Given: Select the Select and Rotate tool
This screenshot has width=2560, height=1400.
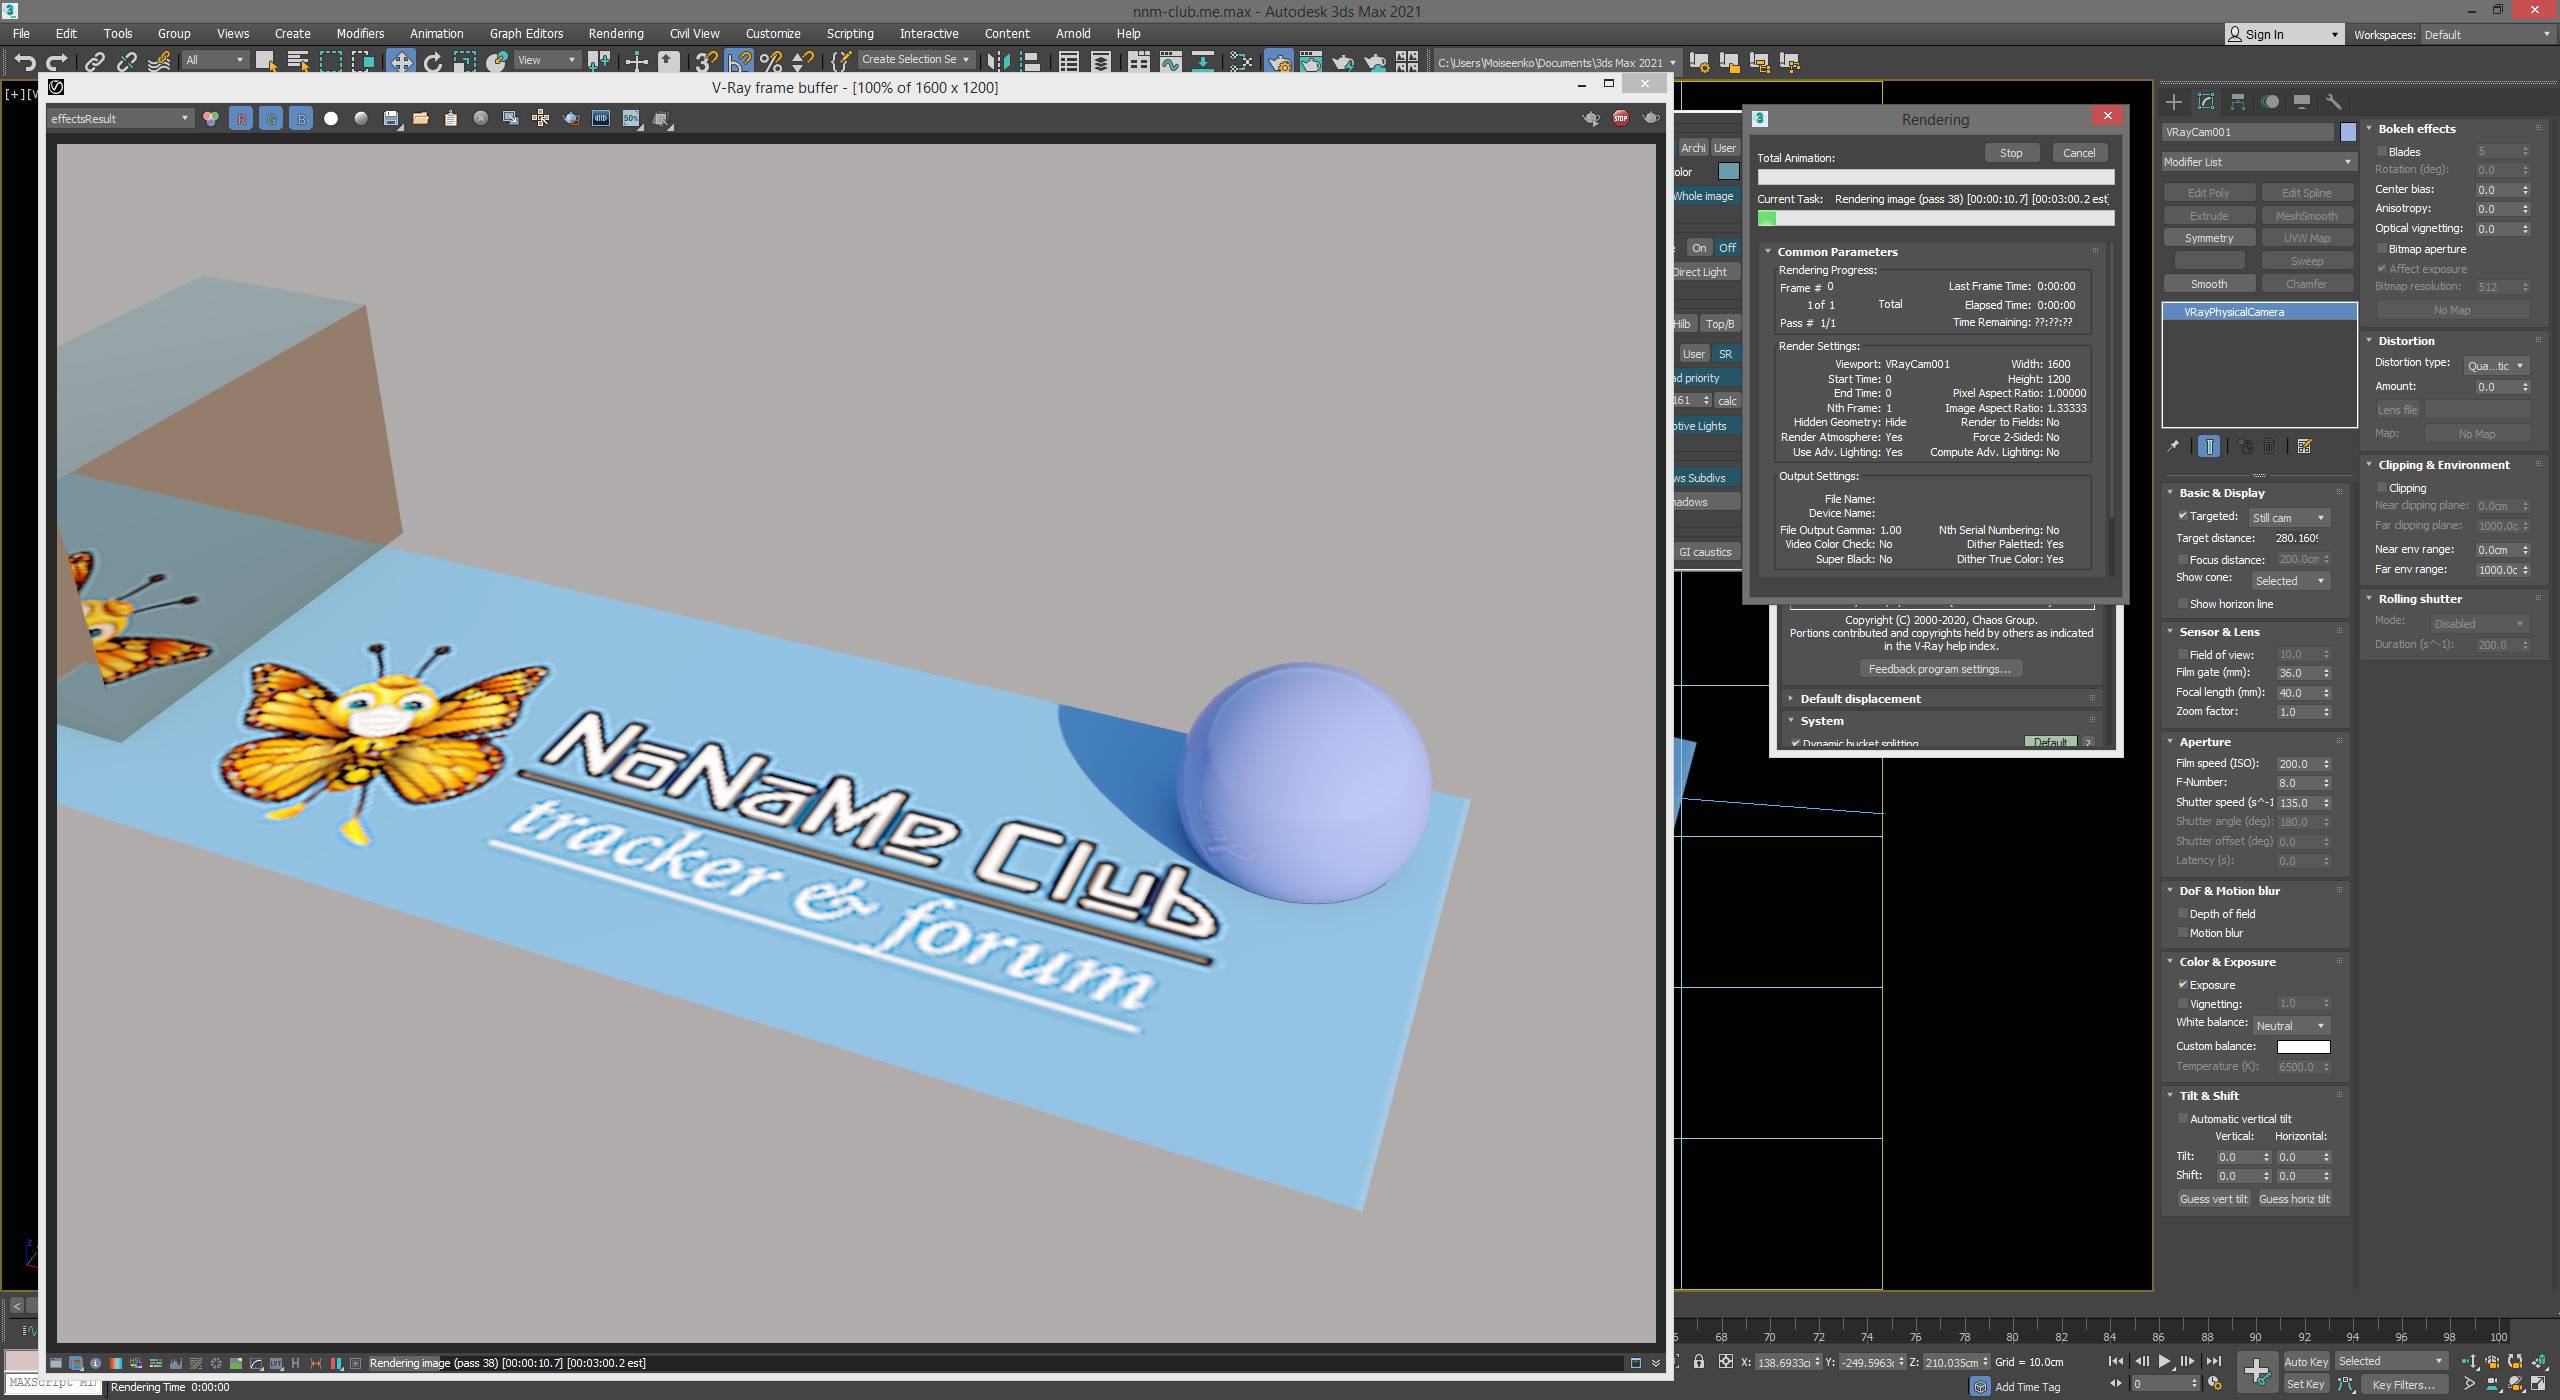Looking at the screenshot, I should tap(433, 62).
